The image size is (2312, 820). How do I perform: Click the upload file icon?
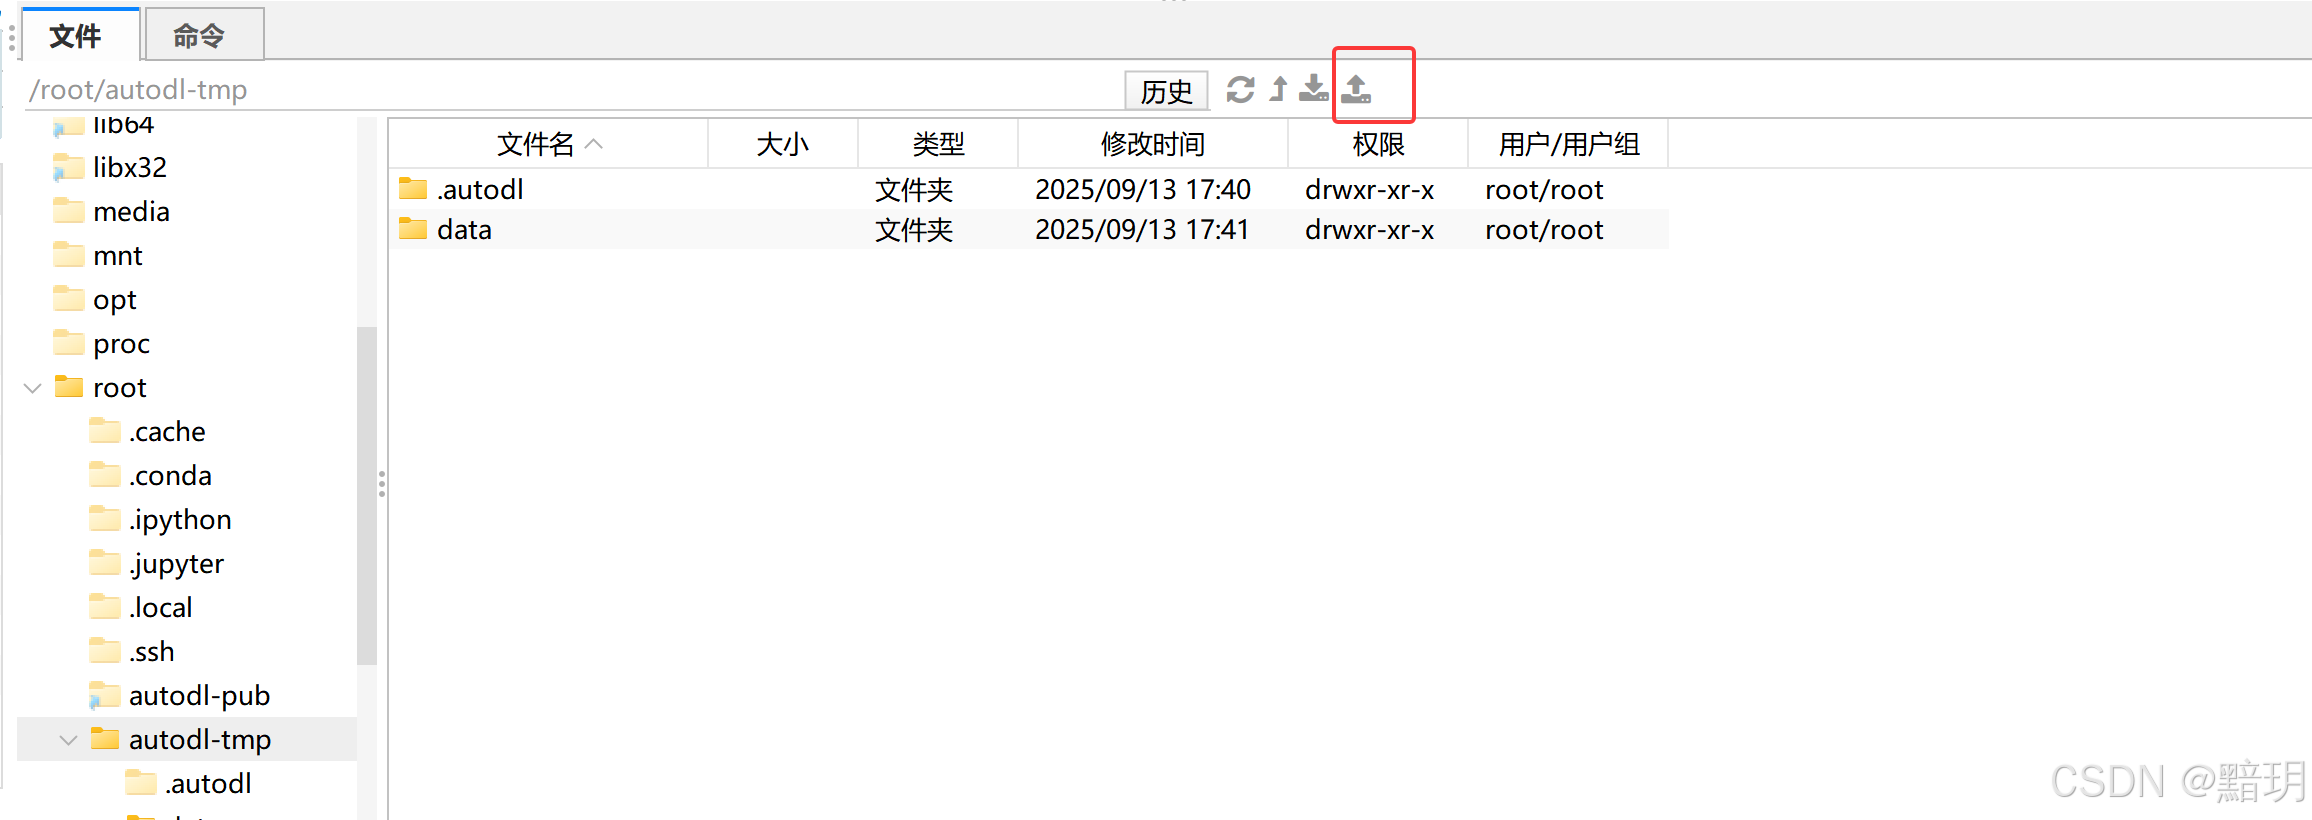point(1356,89)
